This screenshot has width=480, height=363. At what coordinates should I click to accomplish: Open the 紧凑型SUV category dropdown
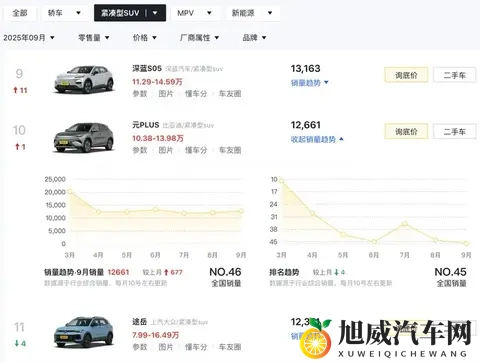[x=130, y=13]
